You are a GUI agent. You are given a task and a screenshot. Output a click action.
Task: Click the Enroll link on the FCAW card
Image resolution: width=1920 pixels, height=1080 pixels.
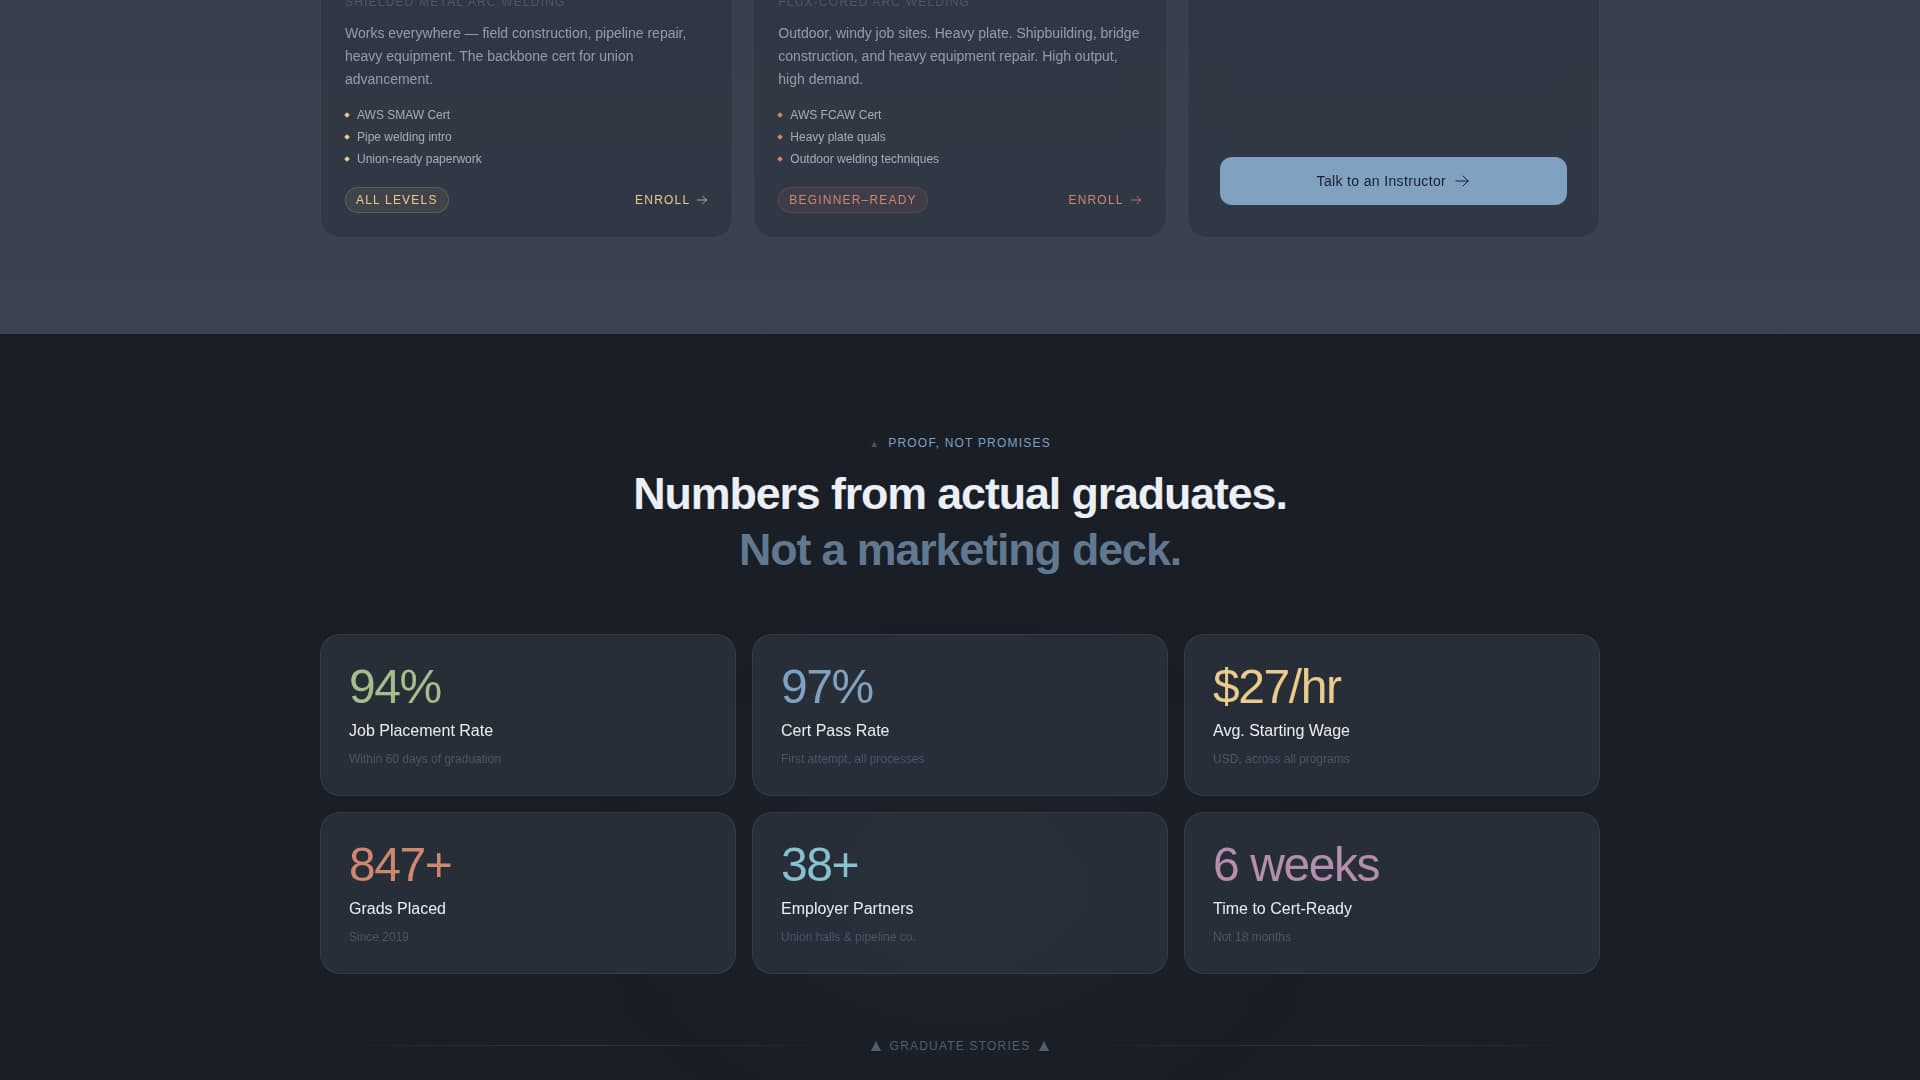pyautogui.click(x=1095, y=200)
